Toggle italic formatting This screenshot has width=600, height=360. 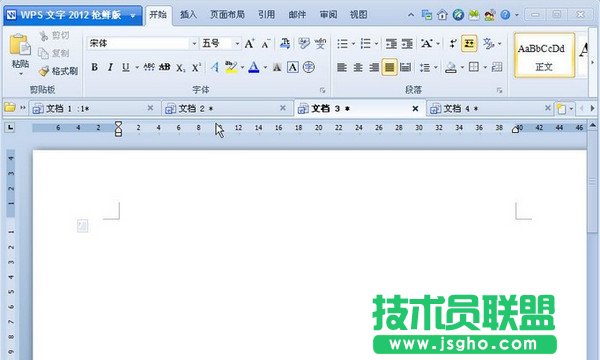[110, 67]
